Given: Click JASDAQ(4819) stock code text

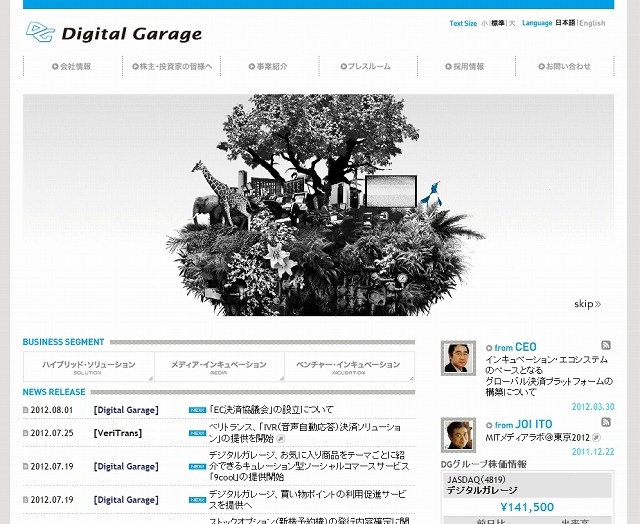Looking at the screenshot, I should pyautogui.click(x=476, y=480).
